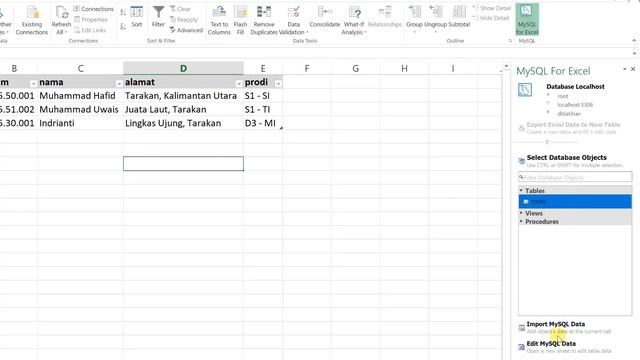
Task: Select the highlighted table under Tables
Action: (575, 202)
